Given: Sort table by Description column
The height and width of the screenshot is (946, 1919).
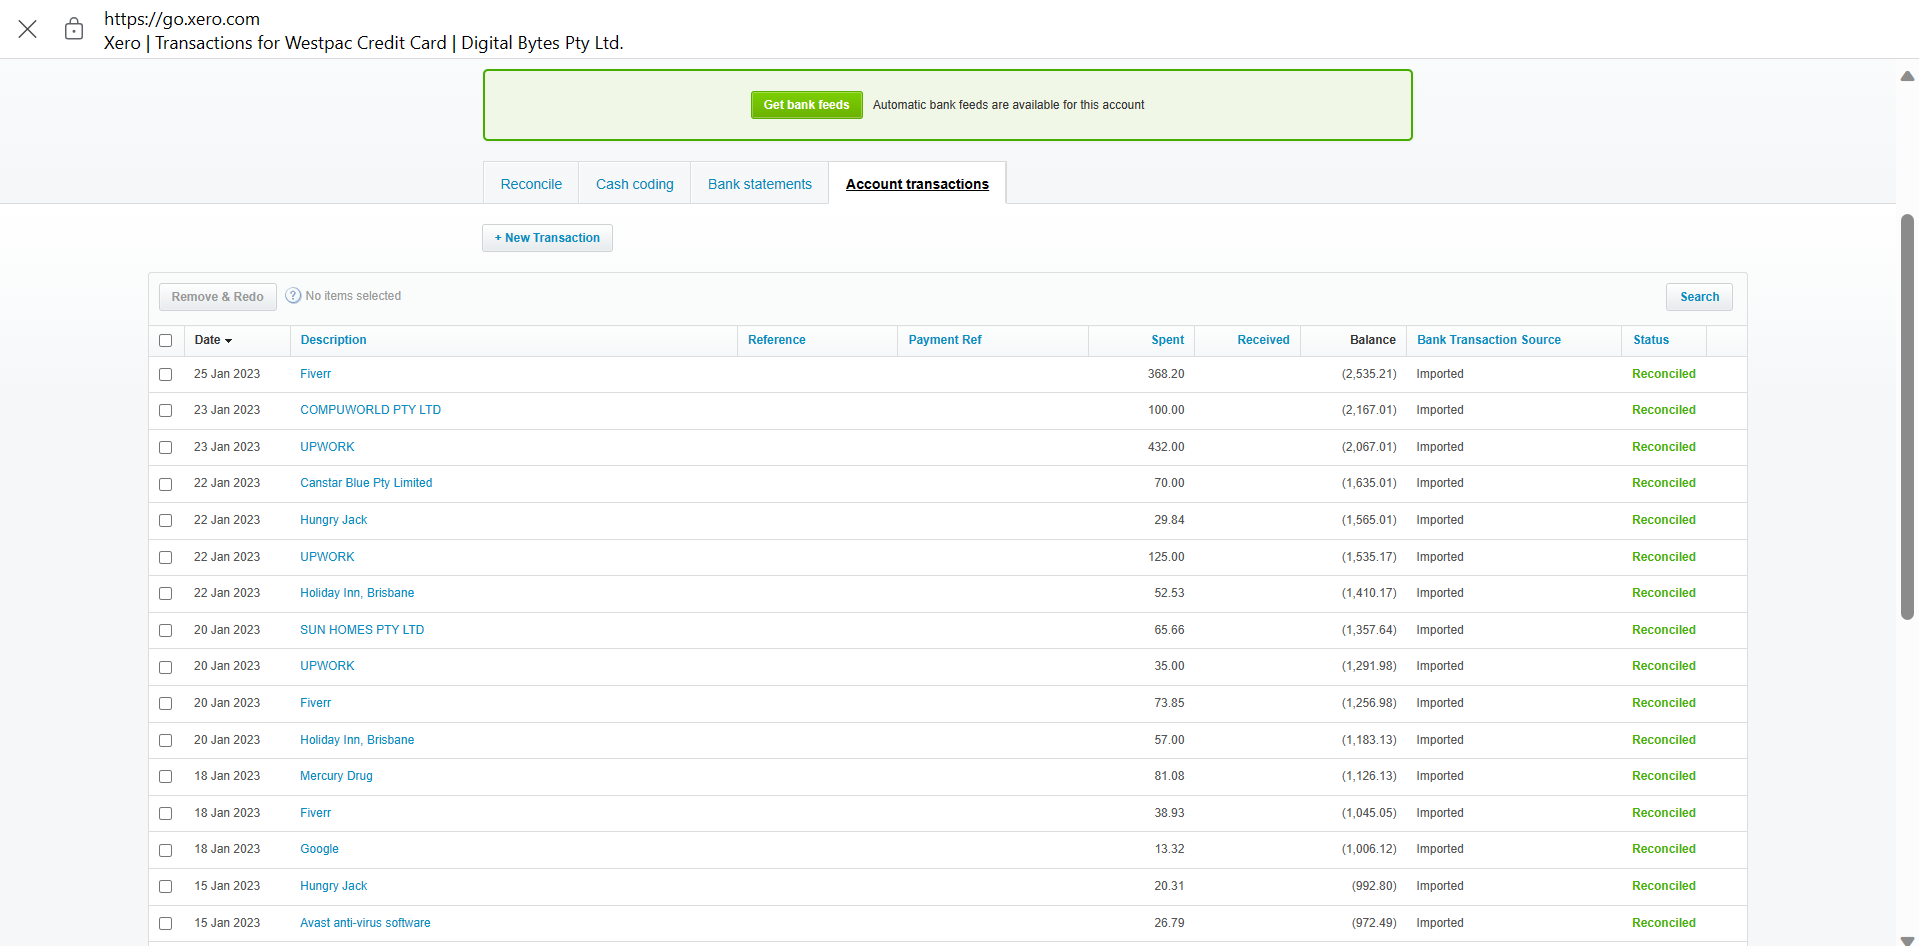Looking at the screenshot, I should 333,340.
